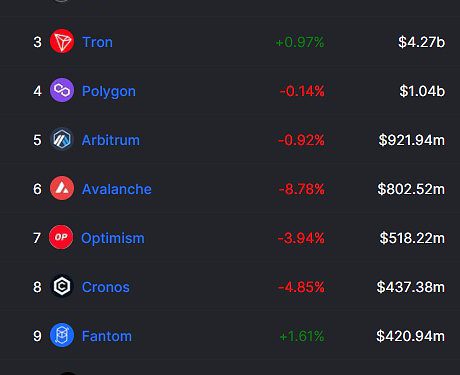The height and width of the screenshot is (375, 460).
Task: Click the Cronos hexagon logo icon
Action: (62, 286)
